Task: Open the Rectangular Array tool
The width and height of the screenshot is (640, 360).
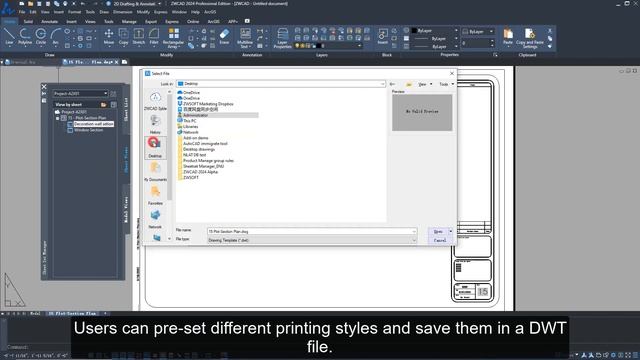Action: [x=173, y=38]
